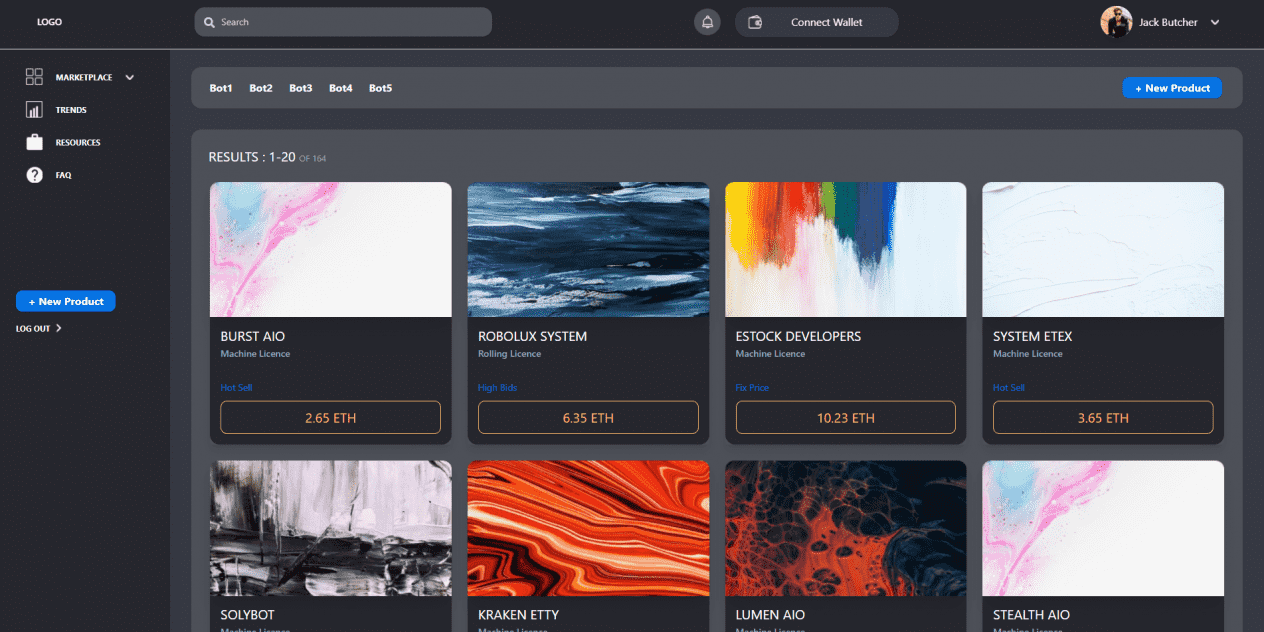Screen dimensions: 1264x632
Task: Click New Product button in top bar
Action: click(x=1172, y=88)
